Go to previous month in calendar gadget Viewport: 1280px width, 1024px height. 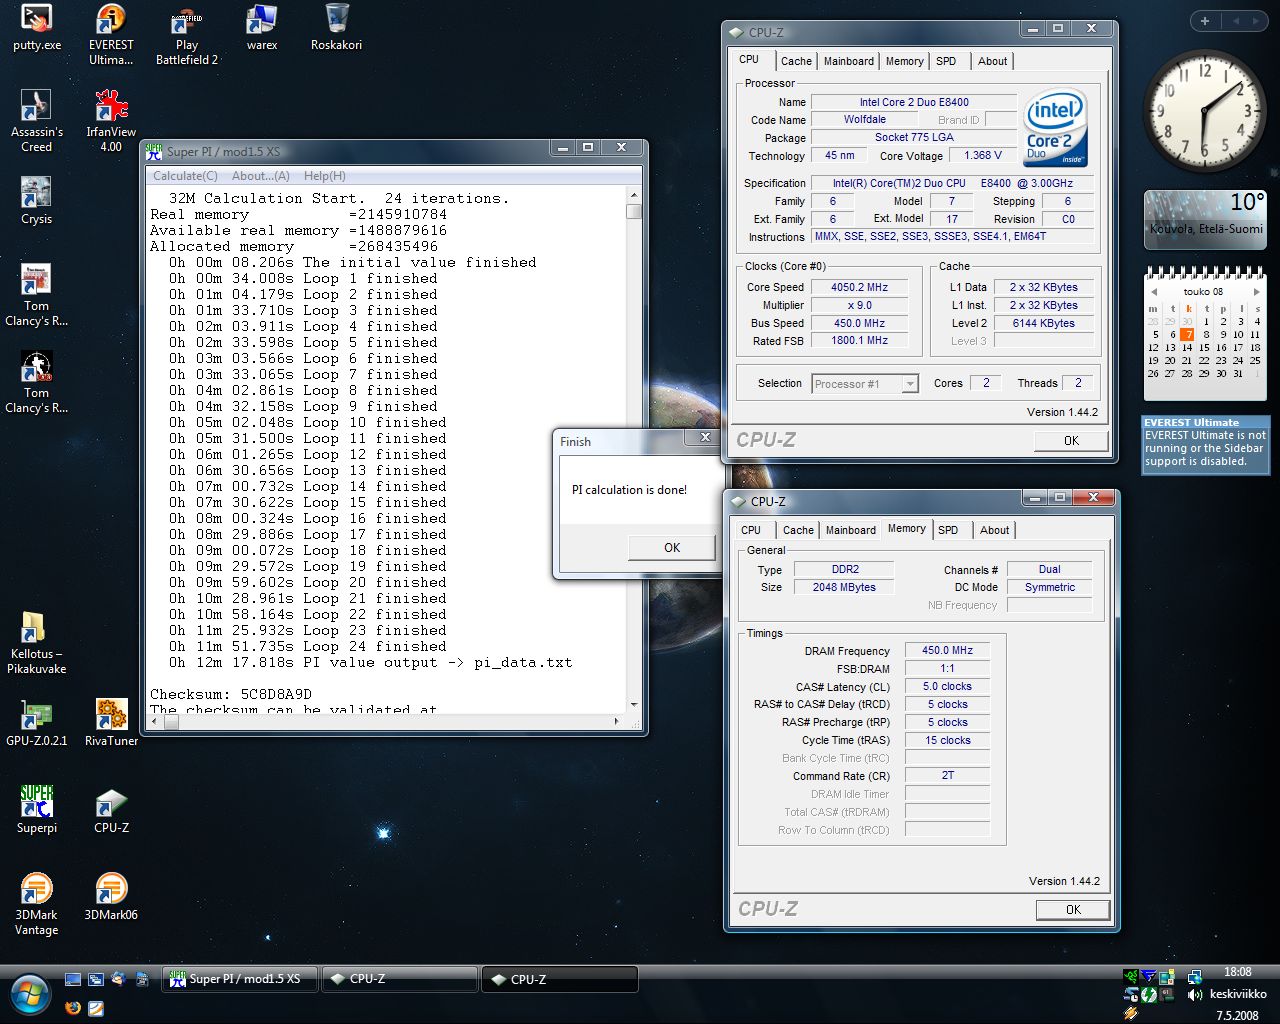(x=1154, y=291)
